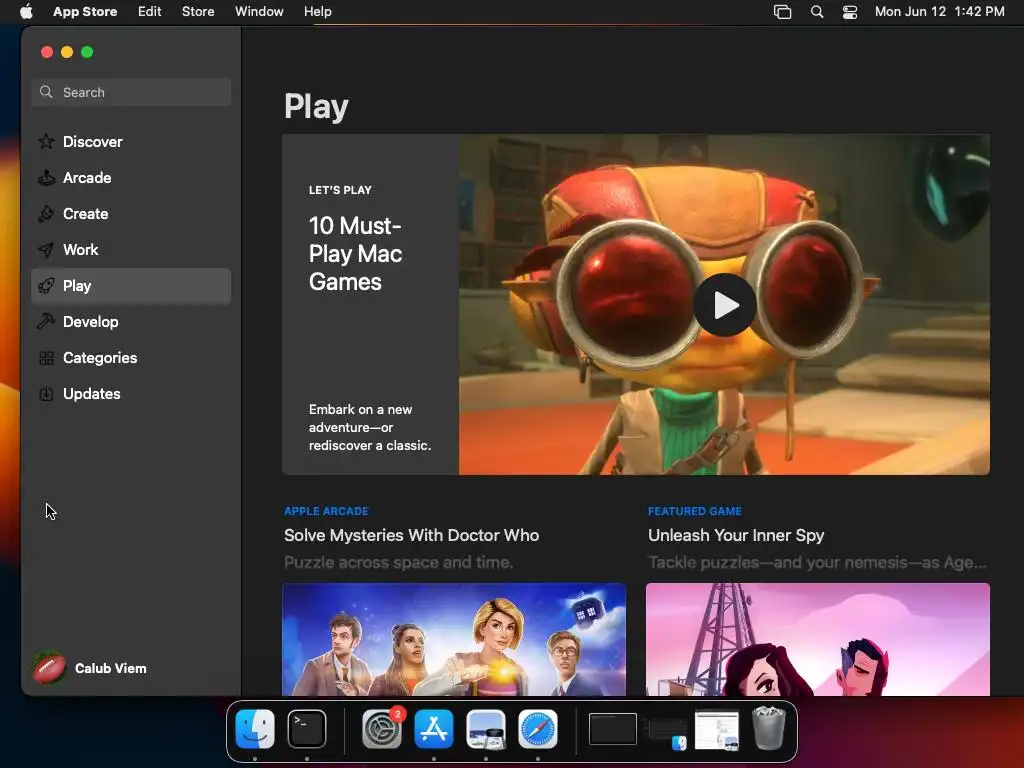Viewport: 1024px width, 768px height.
Task: Switch to the Develop section
Action: pyautogui.click(x=131, y=321)
